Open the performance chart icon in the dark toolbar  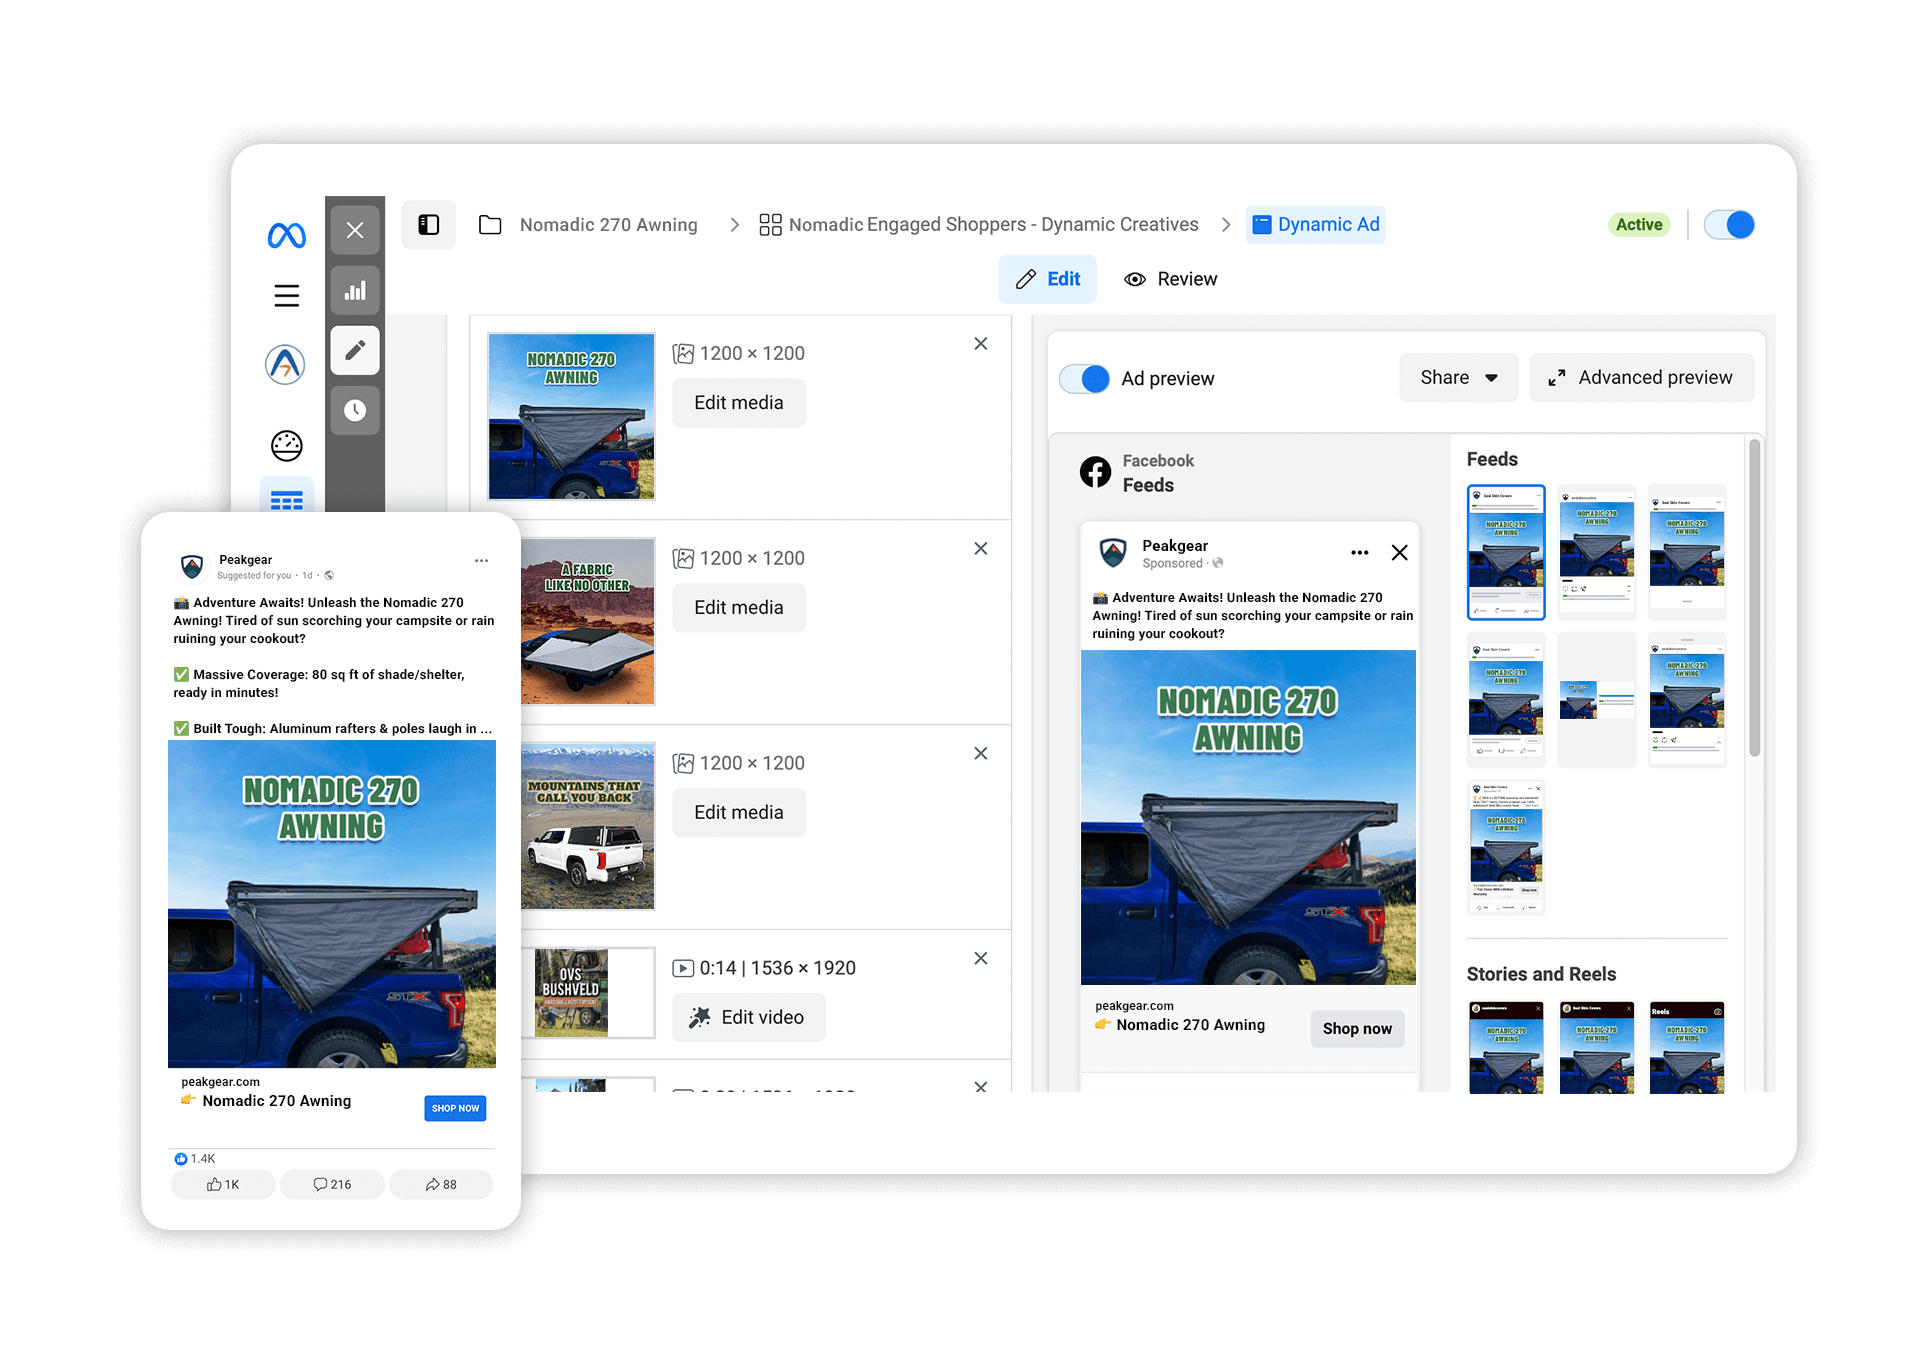(355, 290)
